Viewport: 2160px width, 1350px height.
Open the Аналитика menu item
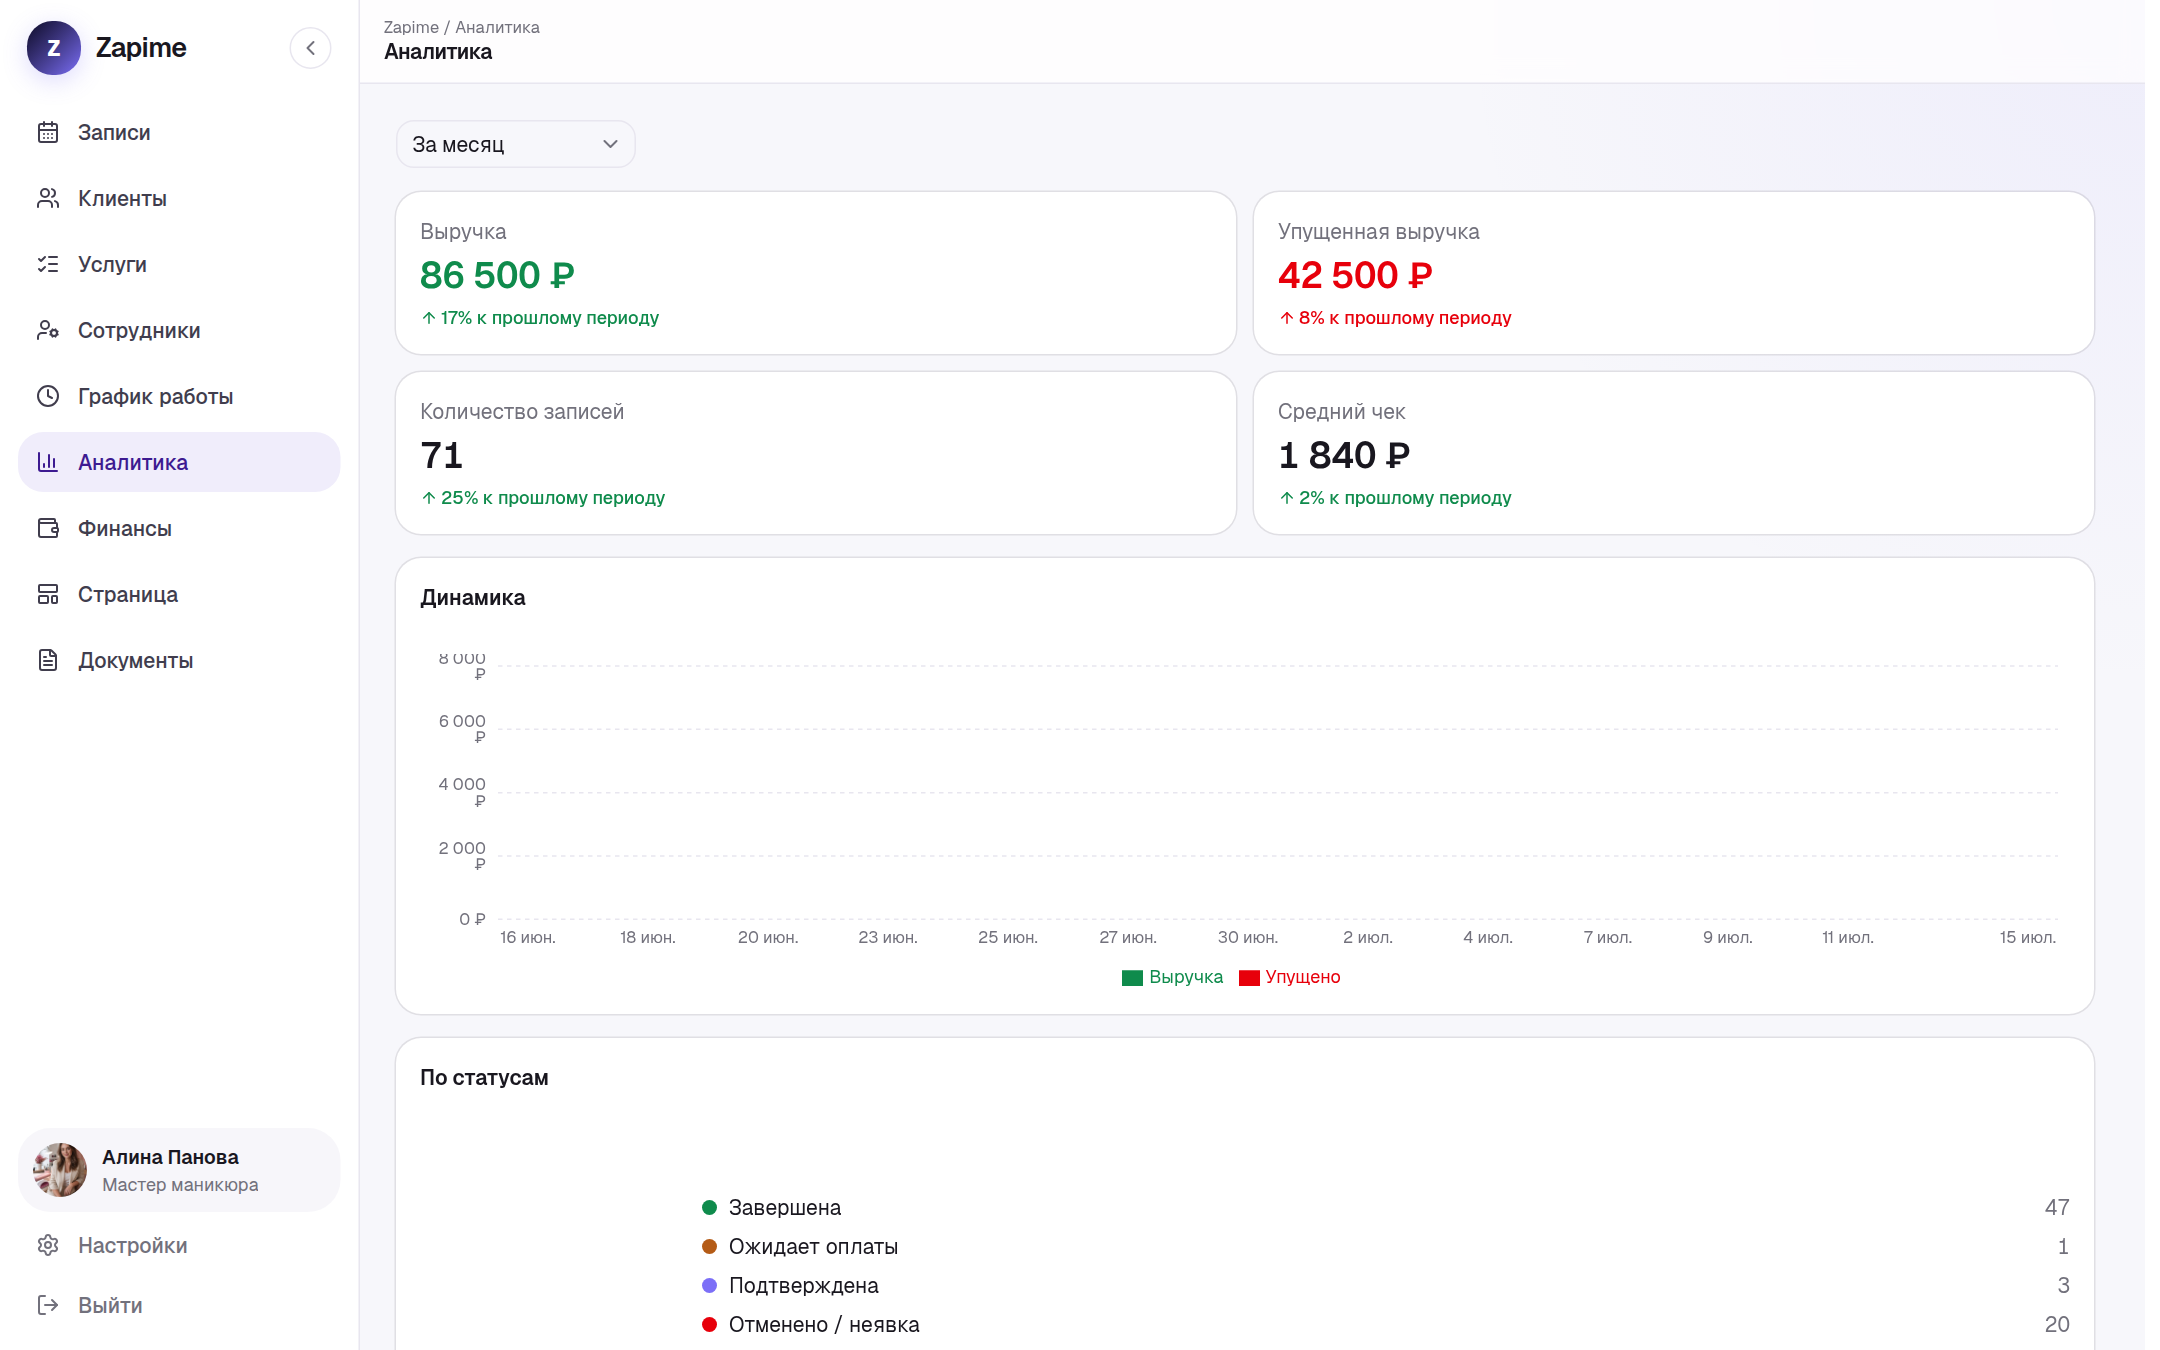coord(179,462)
